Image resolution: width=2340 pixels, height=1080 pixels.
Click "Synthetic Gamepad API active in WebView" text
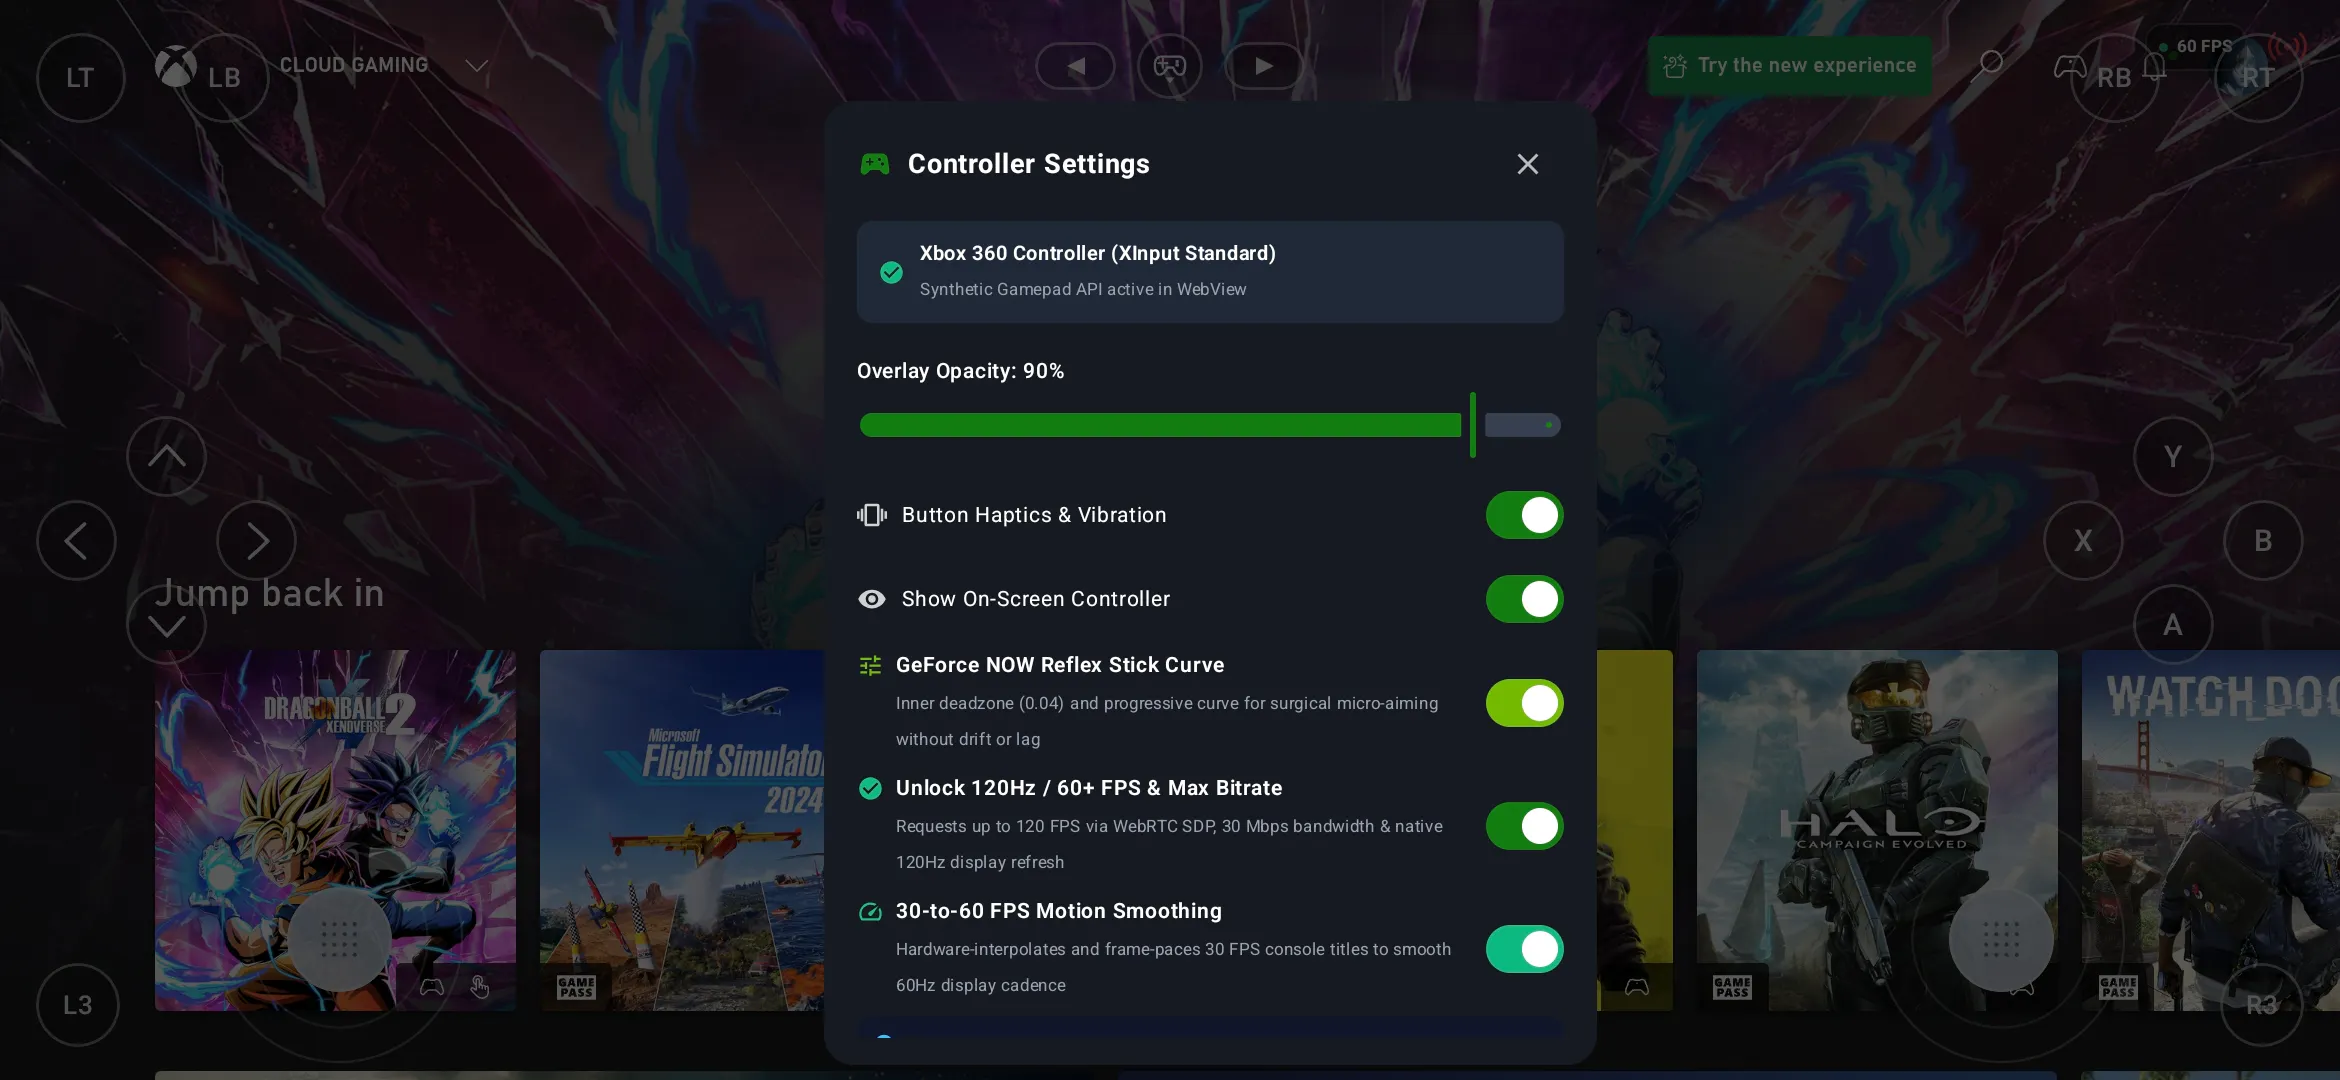point(1083,289)
